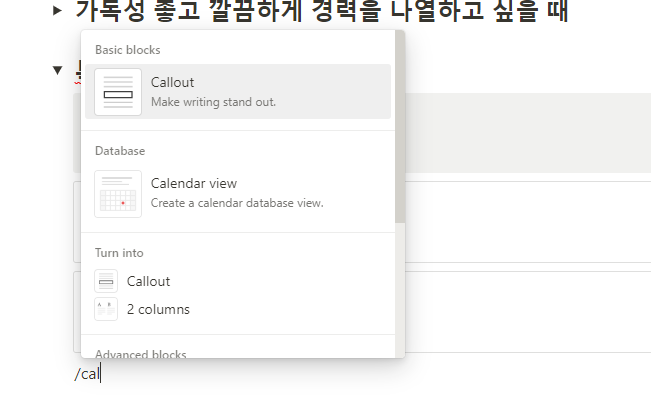Click the heading text '가독성 좋고 깔끔하게 경력을 나열하고 싶을 때'

[321, 10]
